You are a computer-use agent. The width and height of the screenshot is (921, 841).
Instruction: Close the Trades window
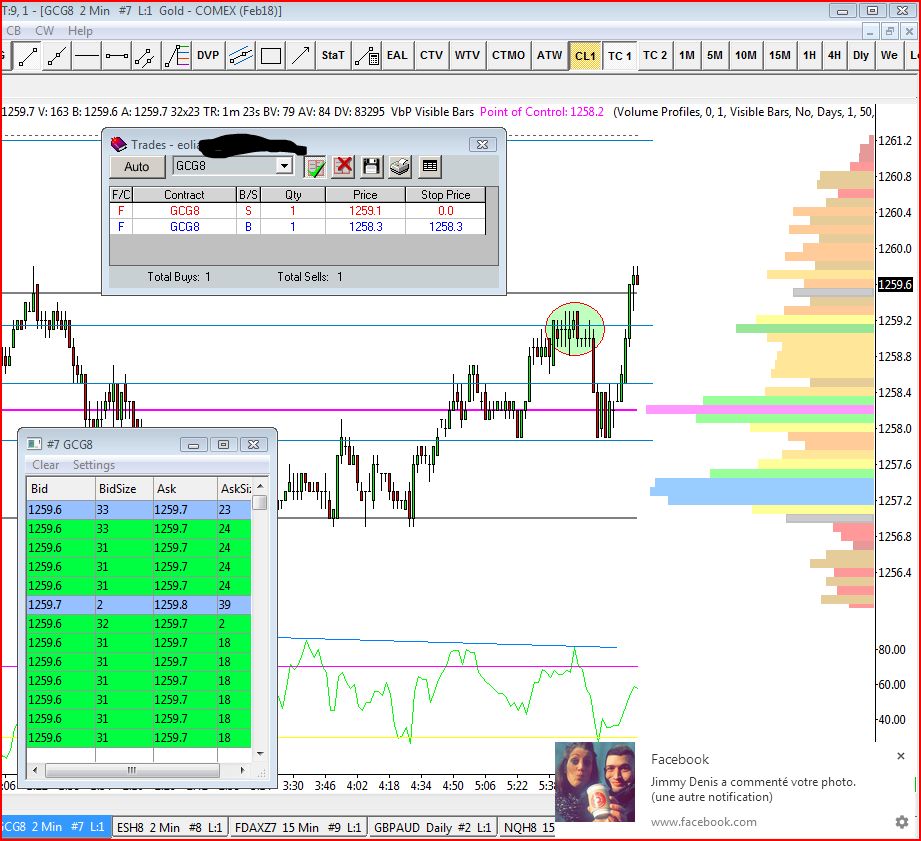(482, 144)
